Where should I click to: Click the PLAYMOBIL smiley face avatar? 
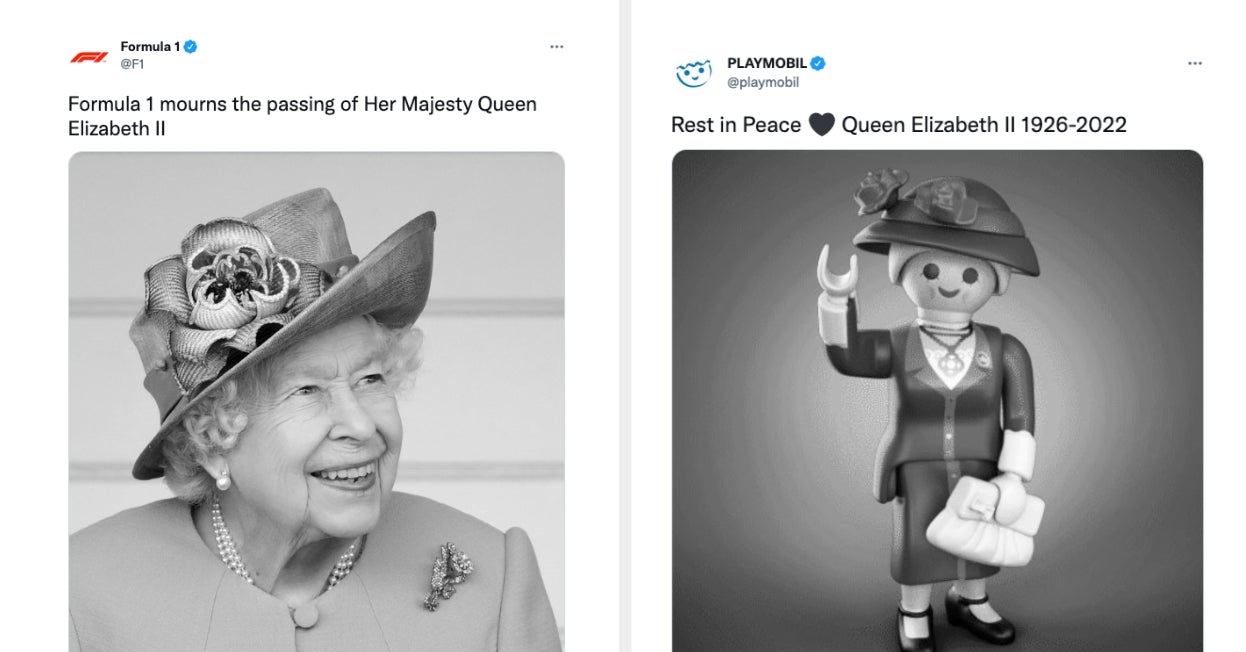tap(693, 73)
